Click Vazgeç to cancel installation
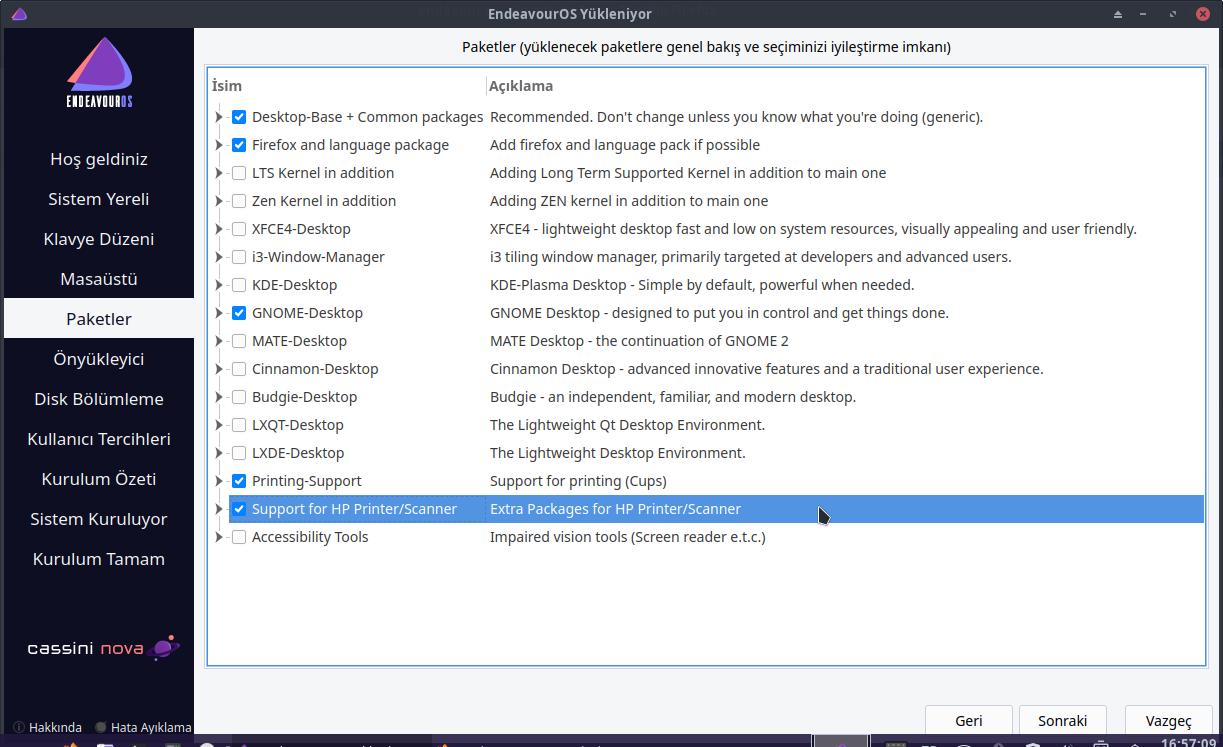 pyautogui.click(x=1168, y=721)
